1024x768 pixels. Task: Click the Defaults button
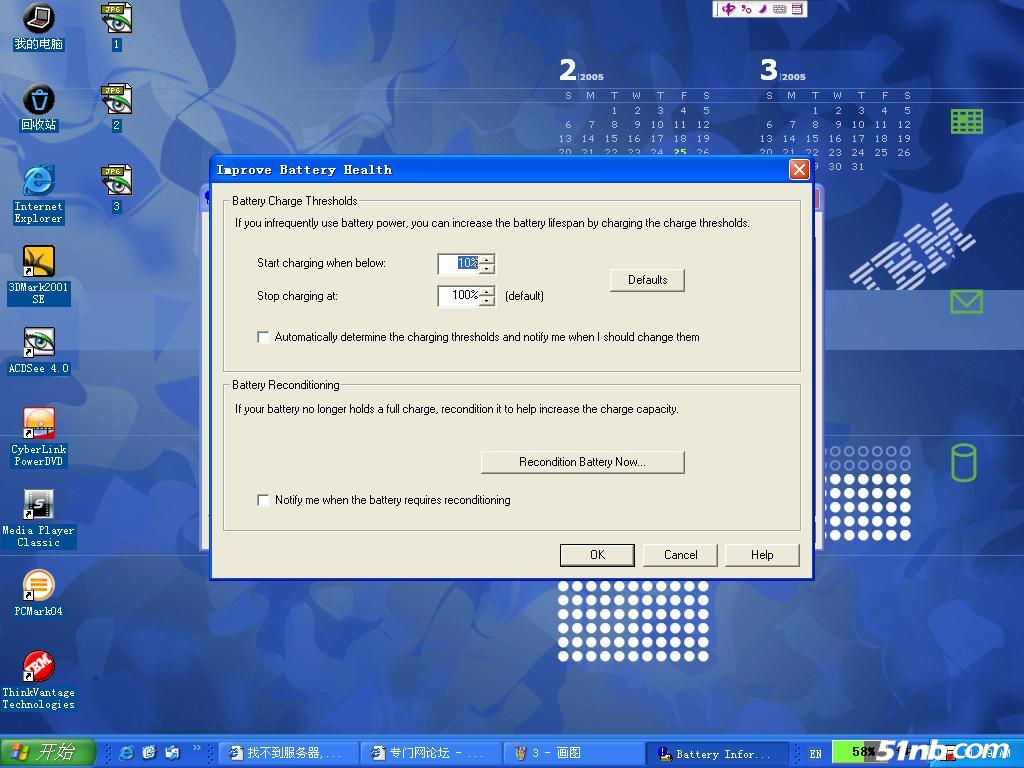tap(647, 280)
